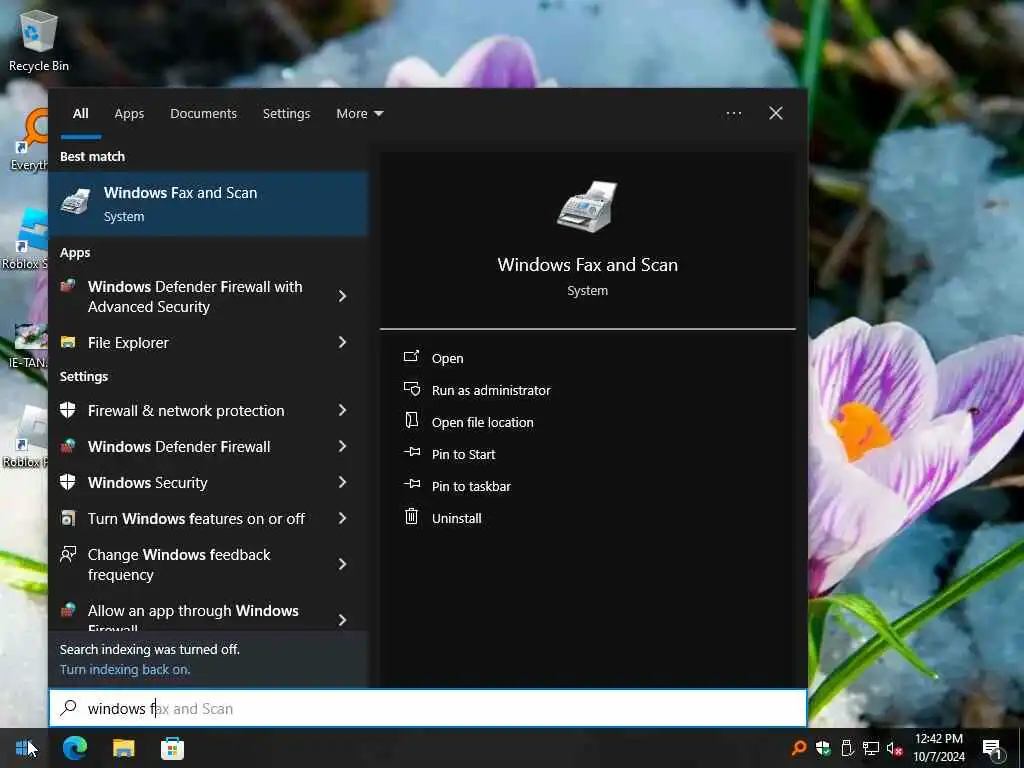1024x768 pixels.
Task: Click Search indexing was turned off text
Action: [x=150, y=649]
